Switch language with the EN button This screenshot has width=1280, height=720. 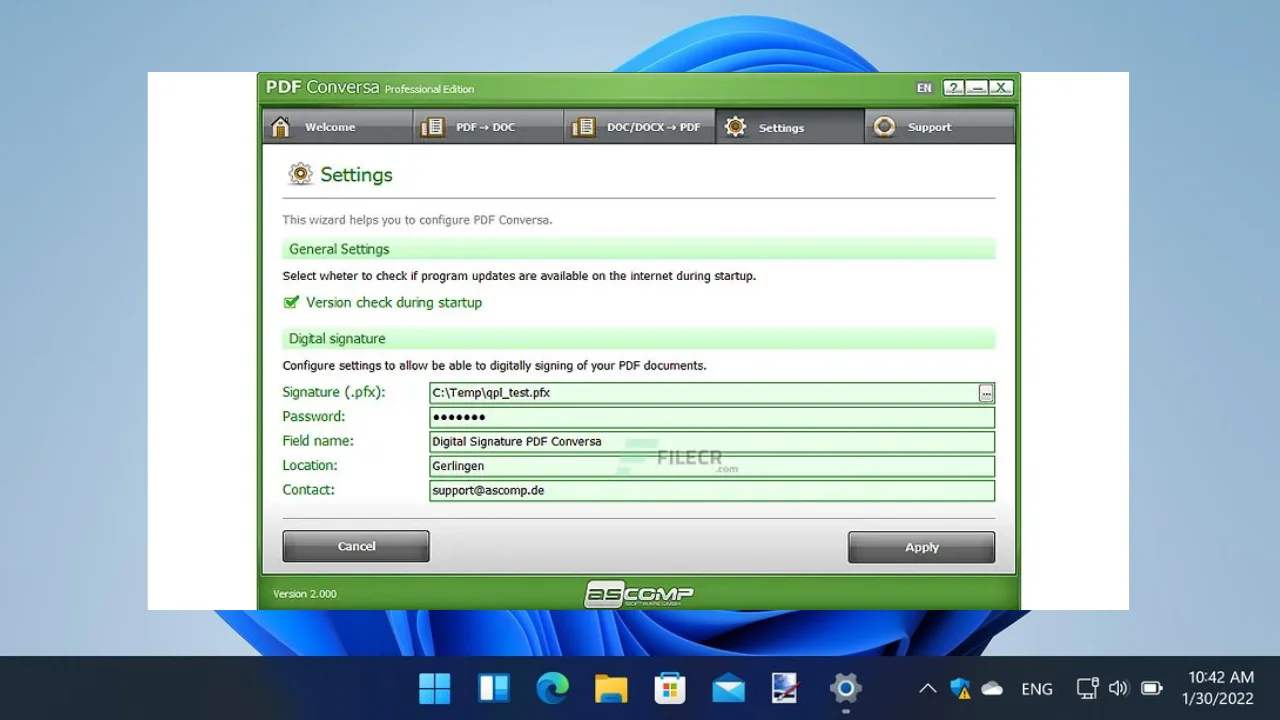coord(924,88)
